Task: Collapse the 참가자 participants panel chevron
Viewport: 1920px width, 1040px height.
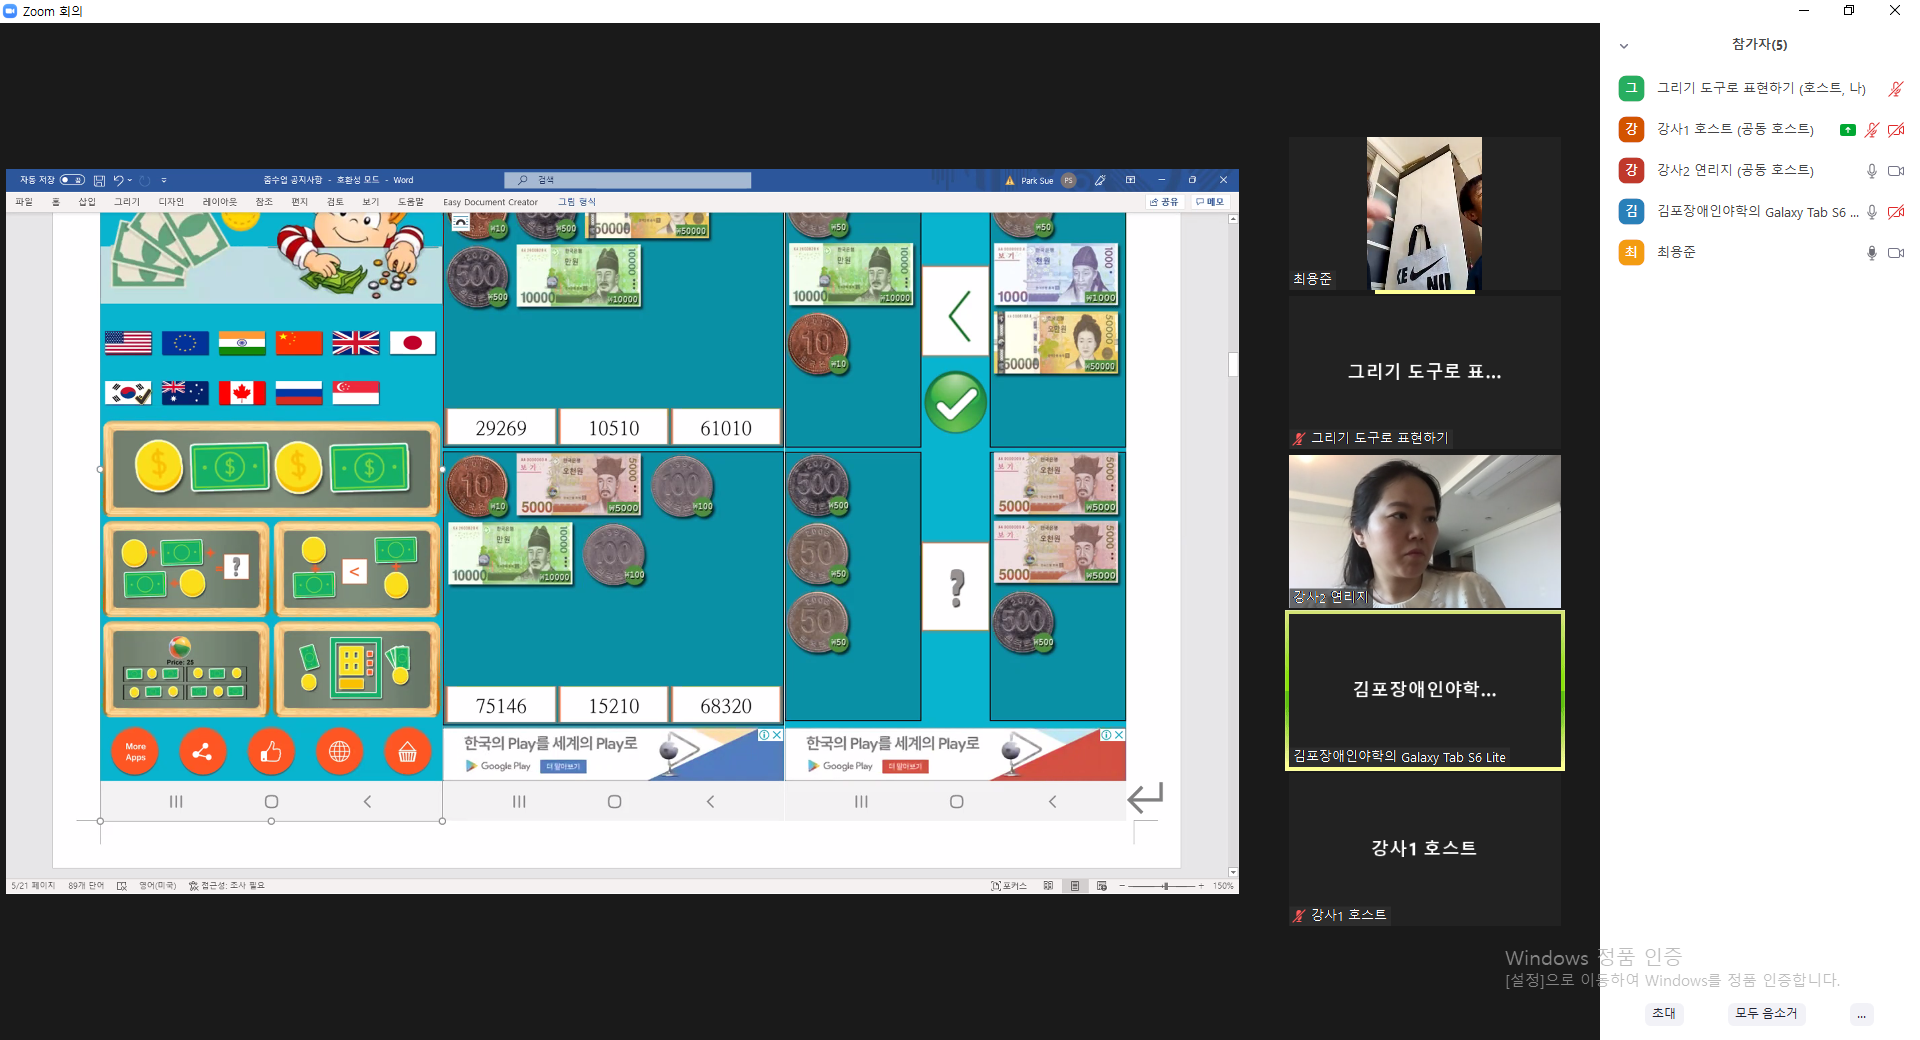Action: click(x=1624, y=45)
